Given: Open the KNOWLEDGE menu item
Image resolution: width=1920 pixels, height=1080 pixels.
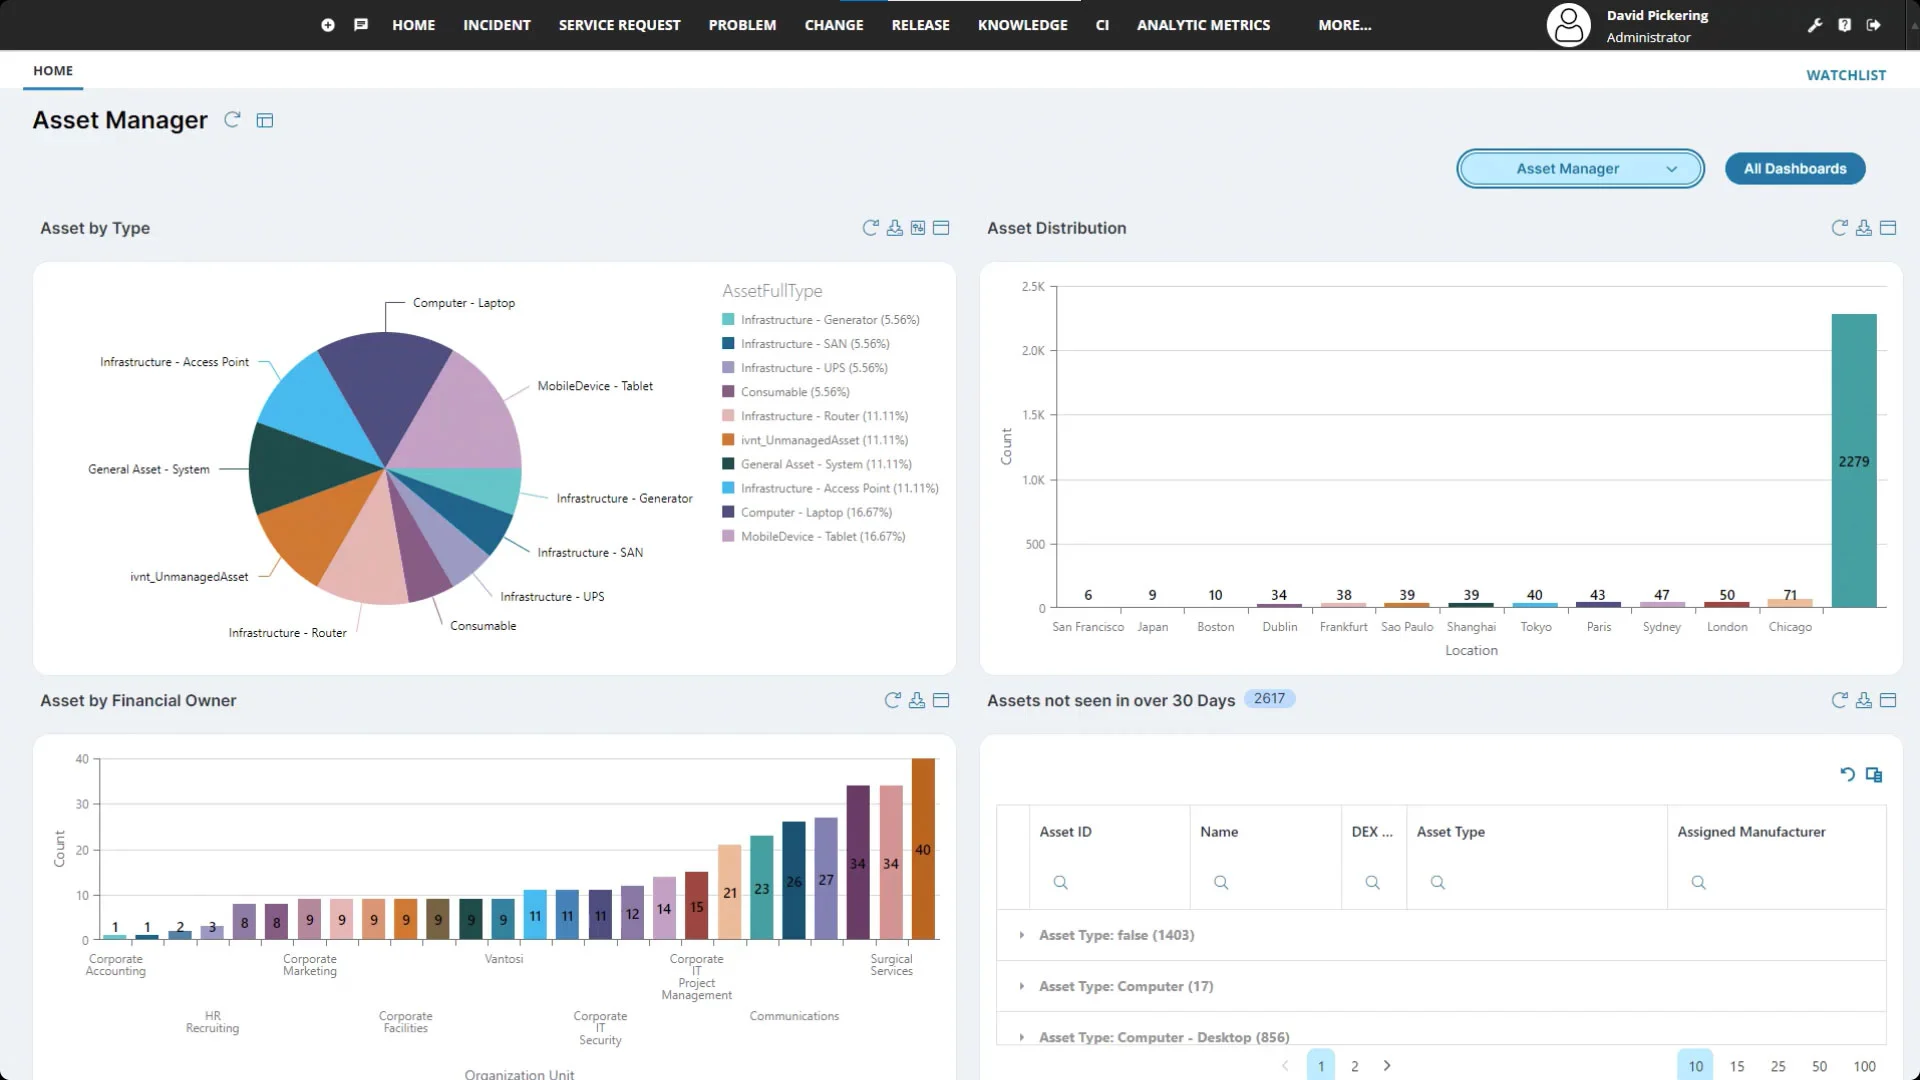Looking at the screenshot, I should [1022, 24].
